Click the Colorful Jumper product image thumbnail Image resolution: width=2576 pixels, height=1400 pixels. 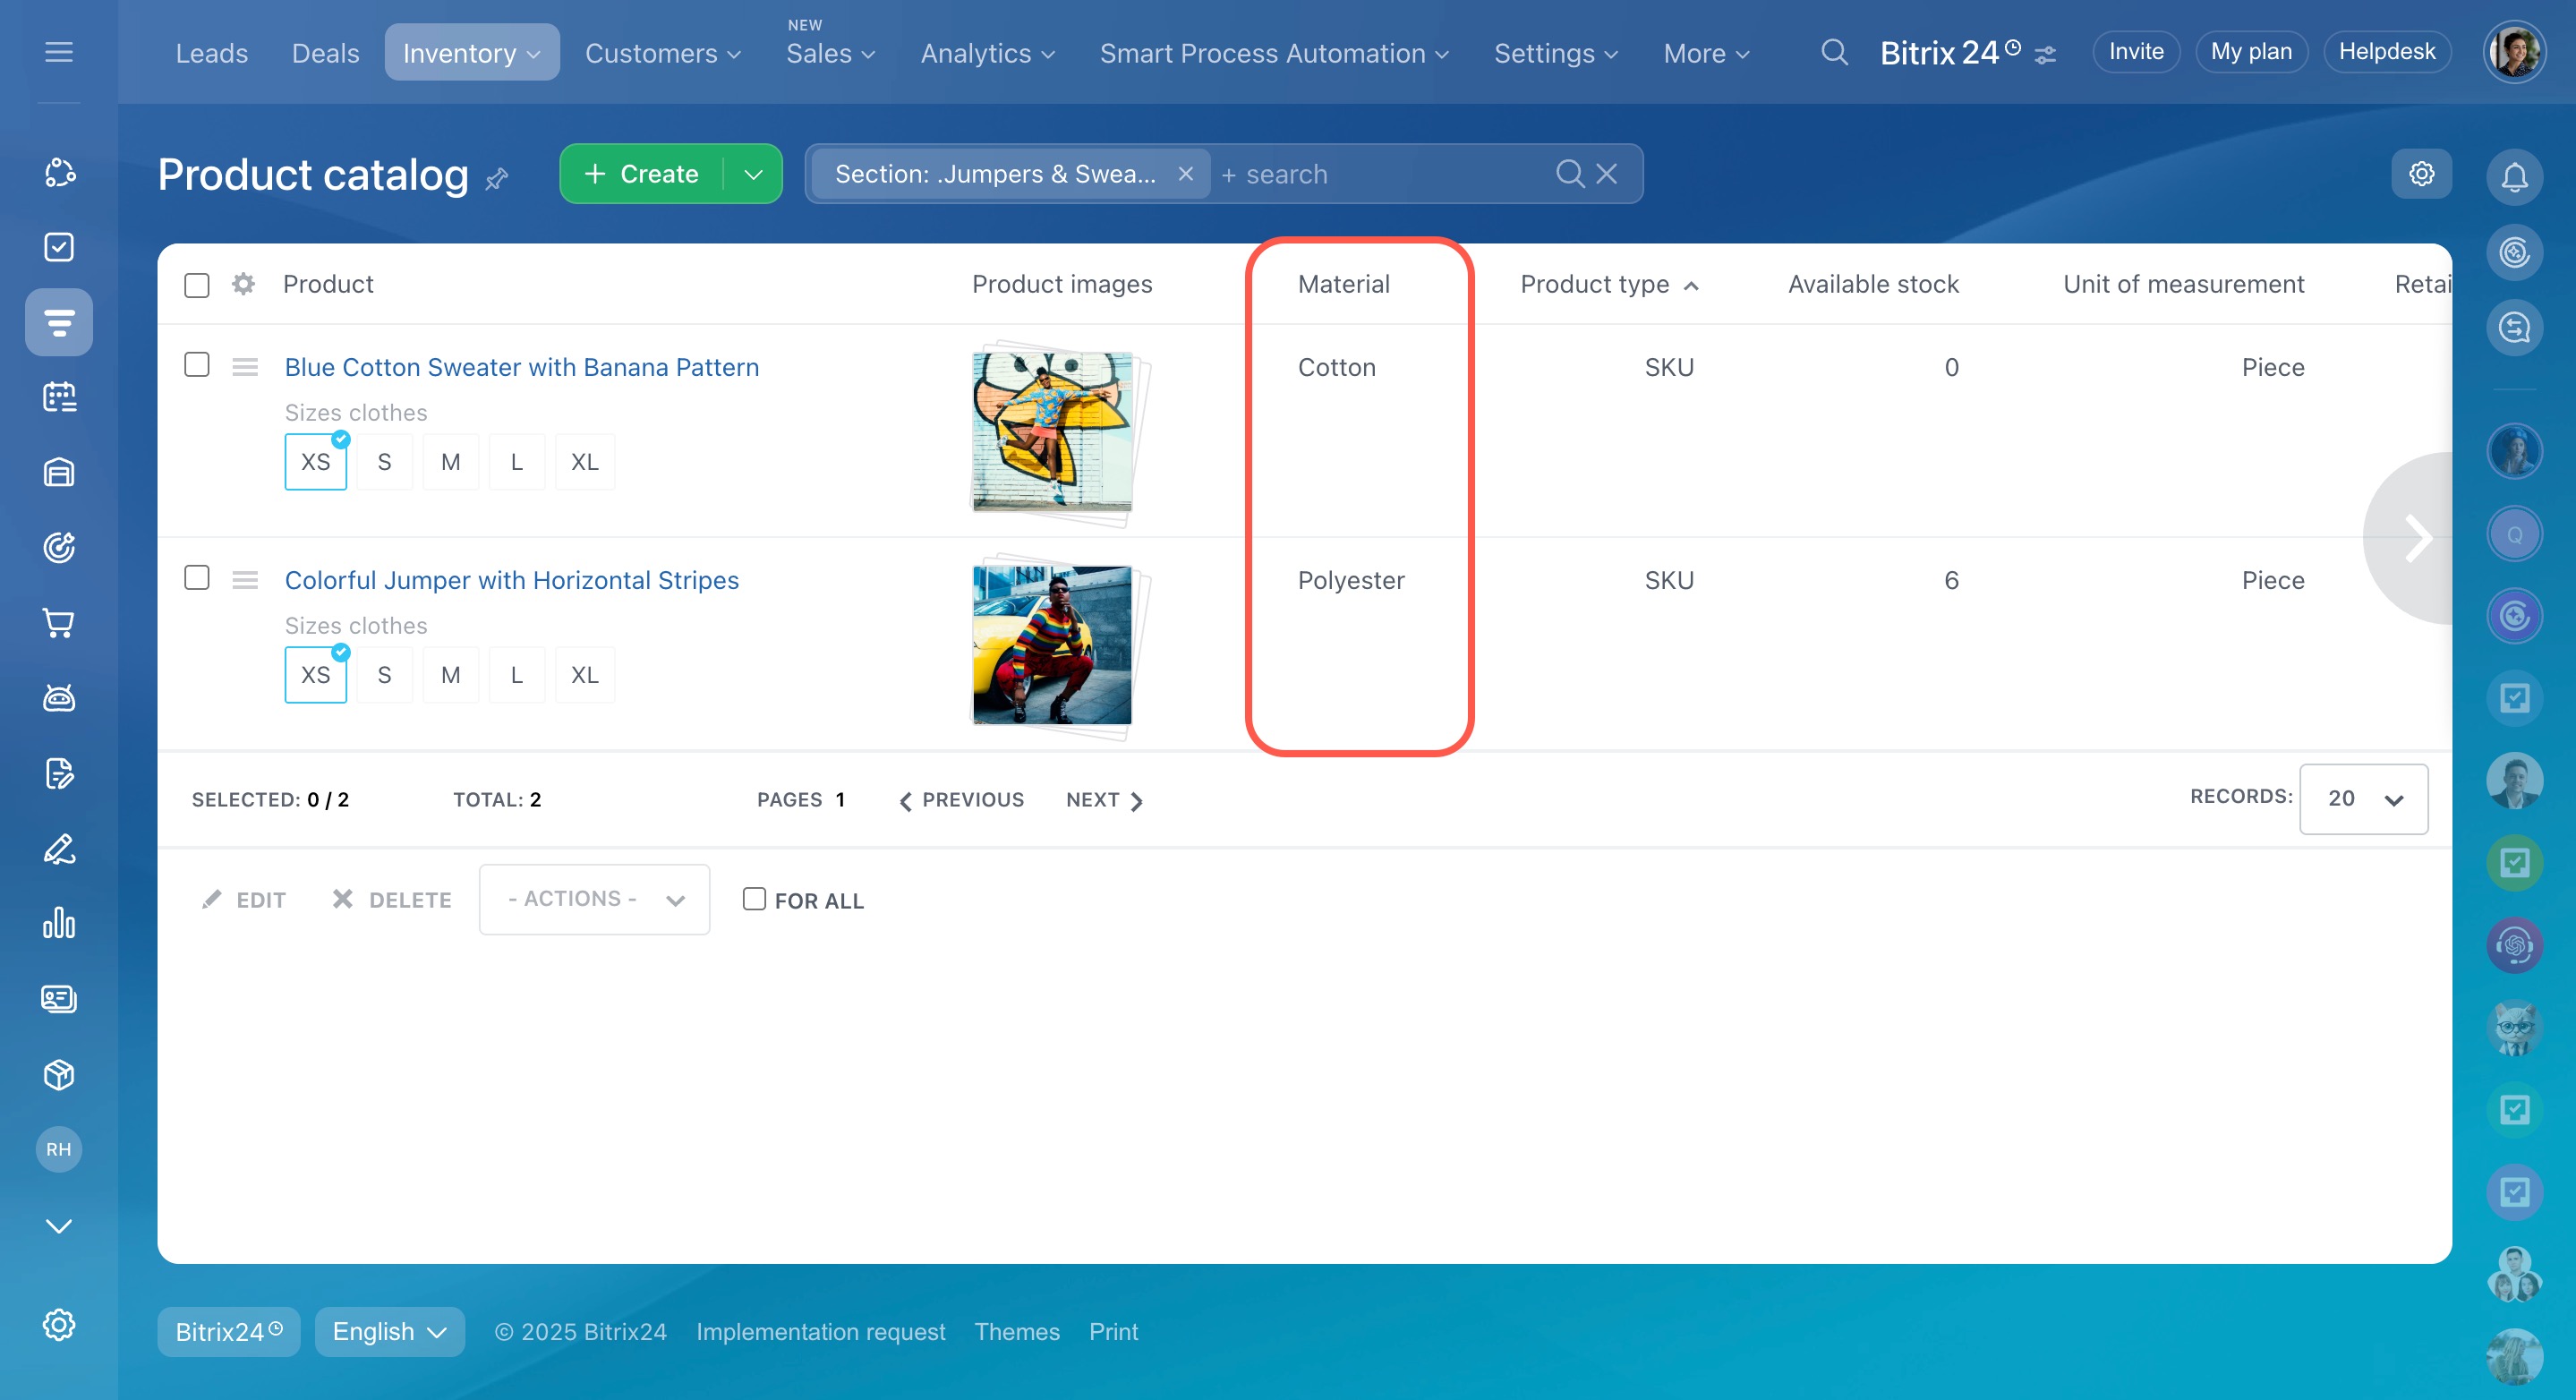1052,645
